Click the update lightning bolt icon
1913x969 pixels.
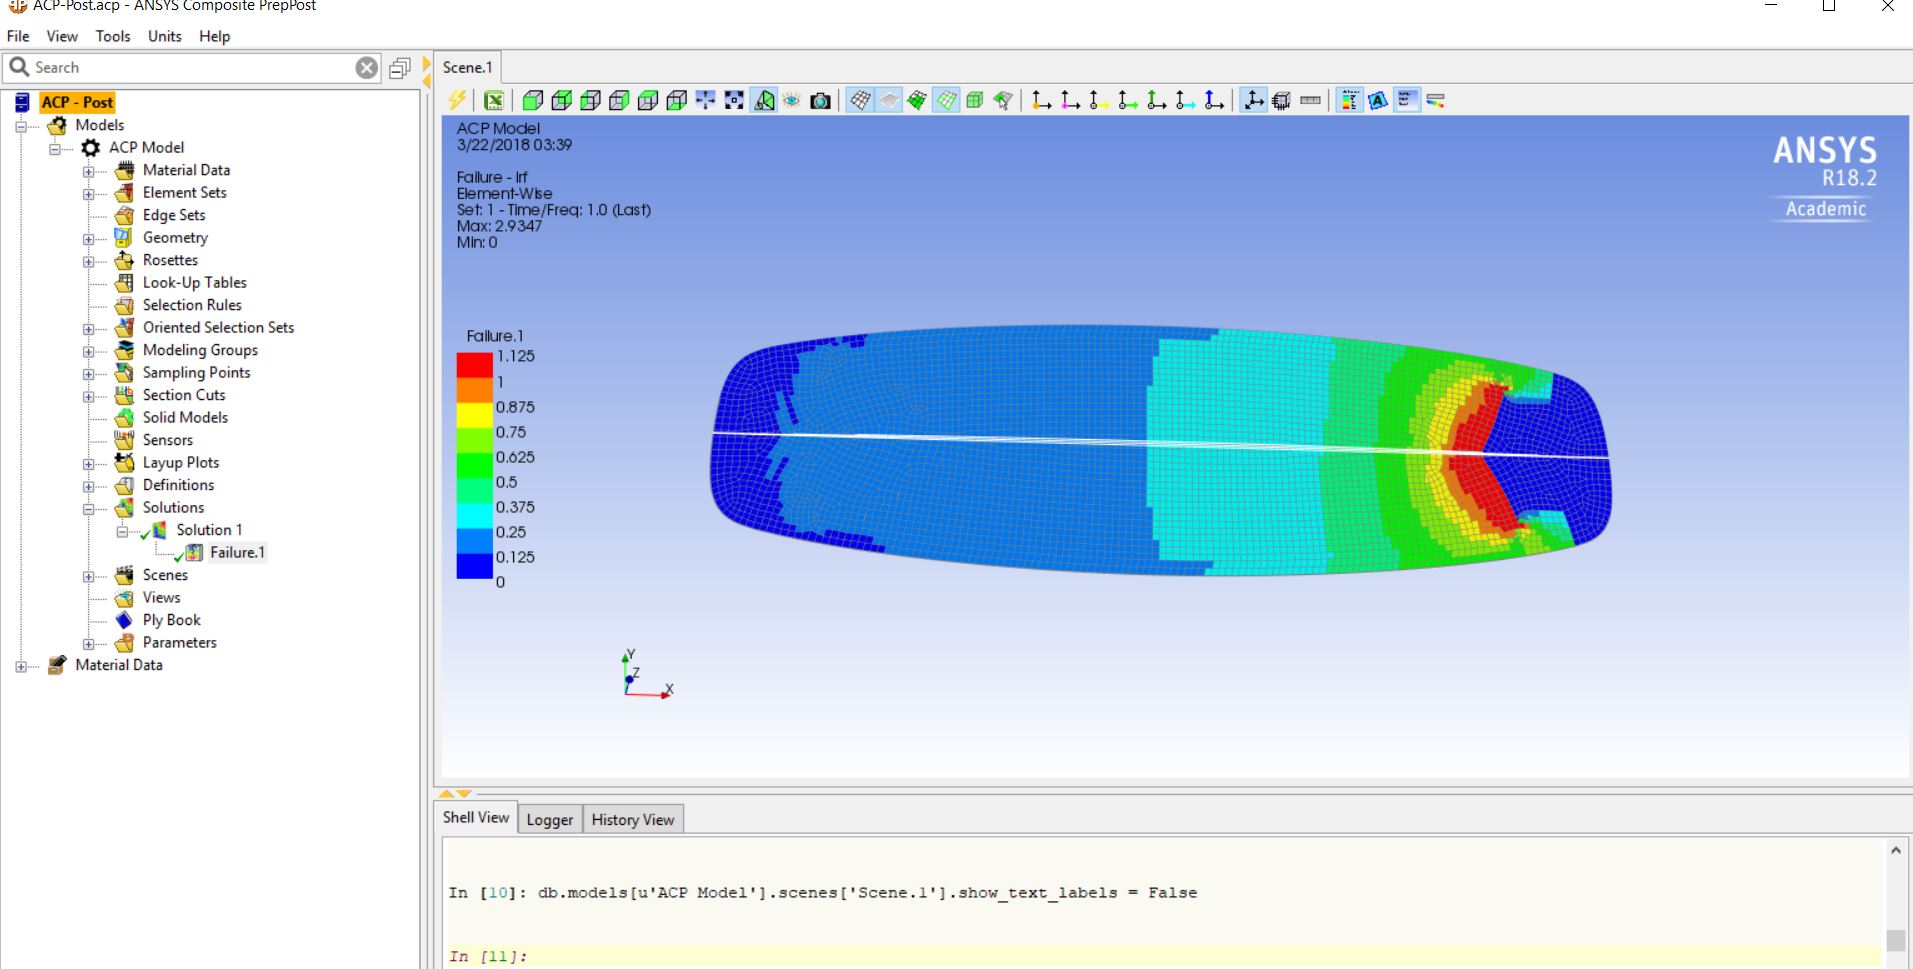point(457,99)
